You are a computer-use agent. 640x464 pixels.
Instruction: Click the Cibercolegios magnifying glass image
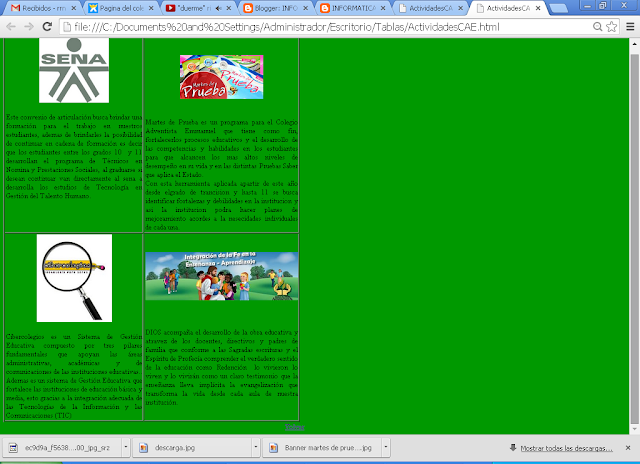point(74,278)
